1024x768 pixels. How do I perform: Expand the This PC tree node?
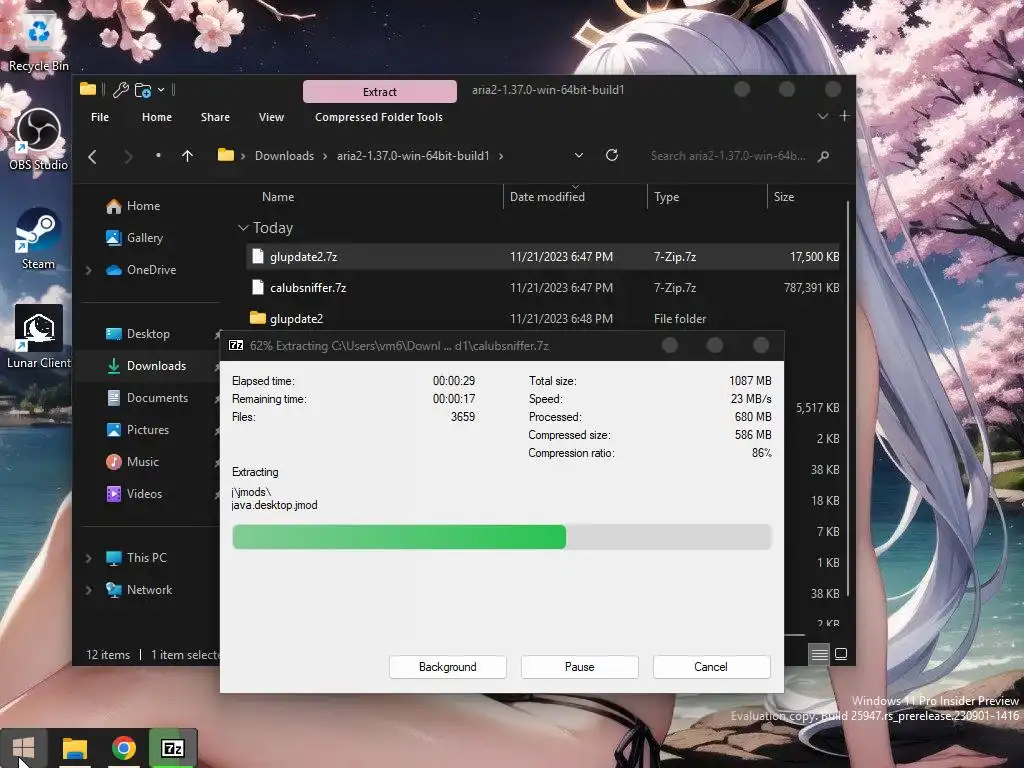click(89, 558)
